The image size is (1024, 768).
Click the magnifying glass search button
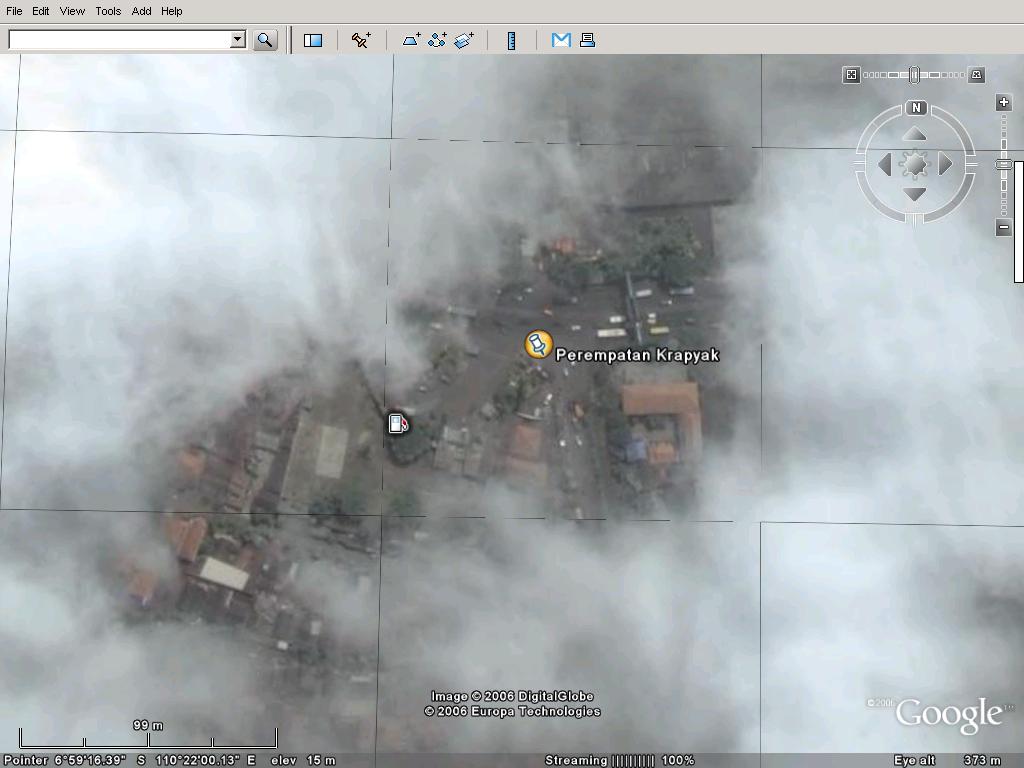[x=264, y=40]
